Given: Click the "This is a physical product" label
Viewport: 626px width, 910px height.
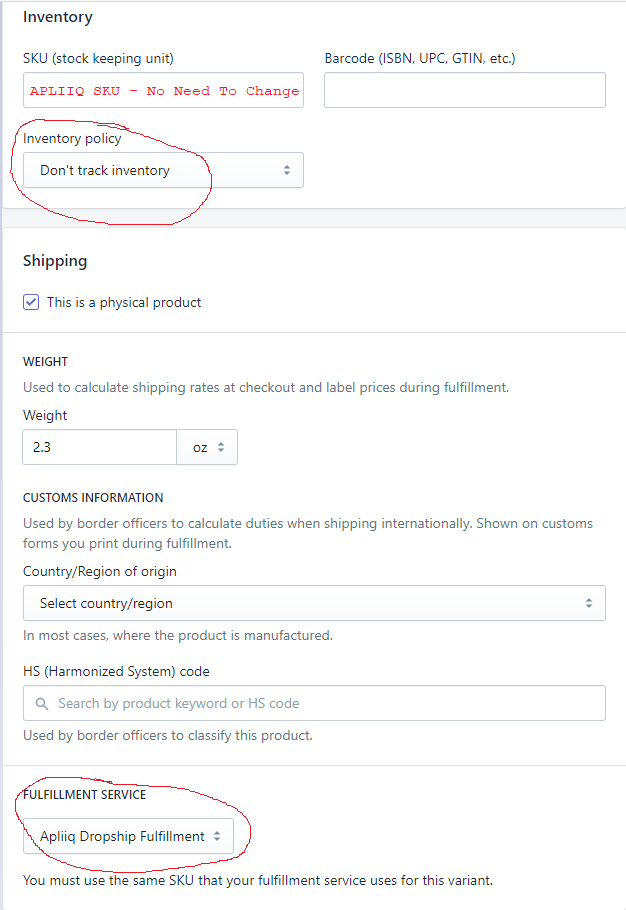Looking at the screenshot, I should click(x=124, y=302).
